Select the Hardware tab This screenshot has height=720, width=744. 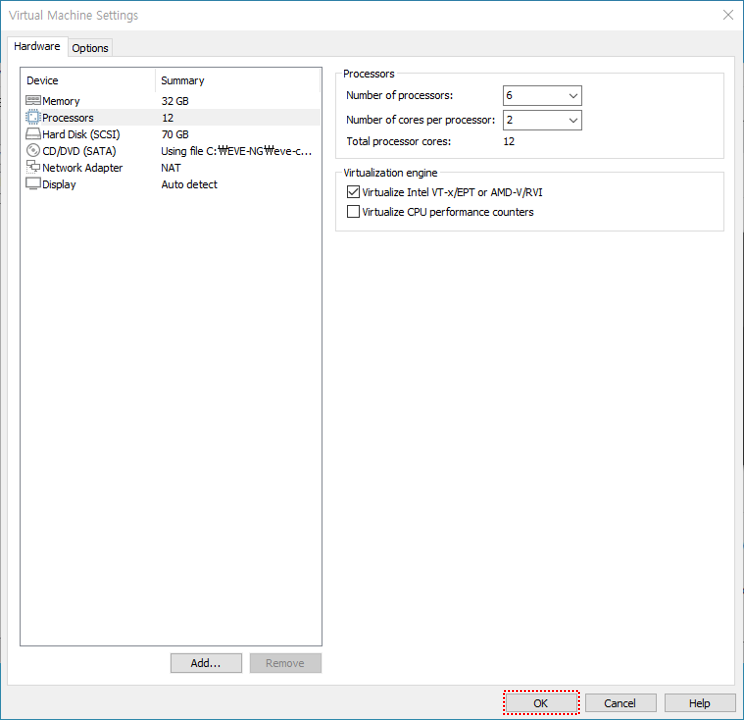tap(37, 46)
